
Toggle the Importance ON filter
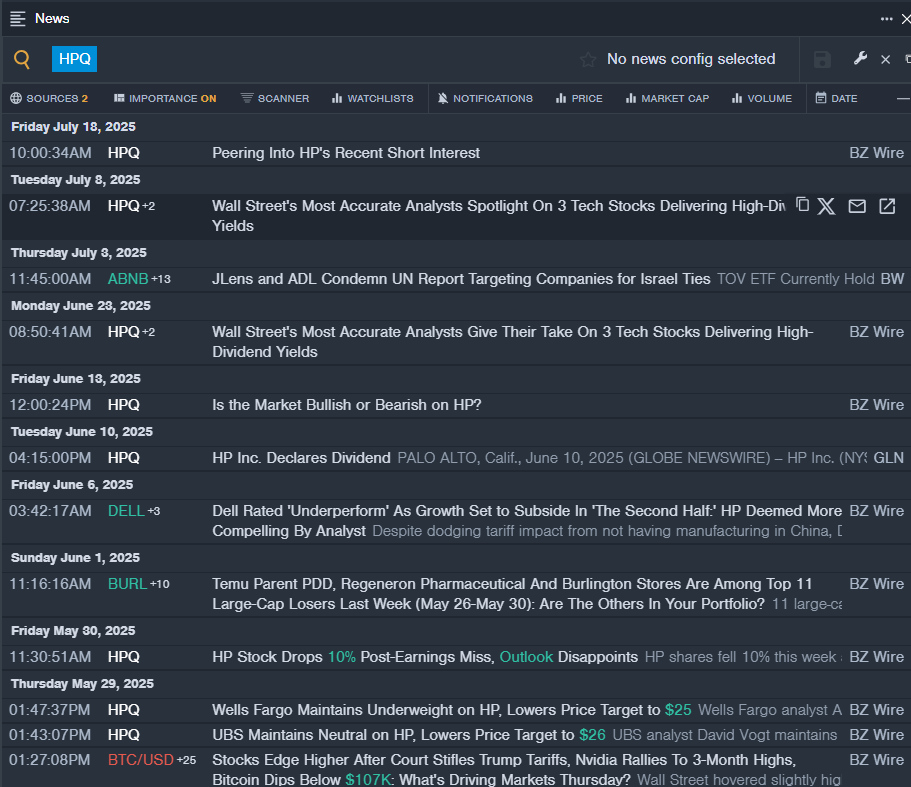pos(165,98)
